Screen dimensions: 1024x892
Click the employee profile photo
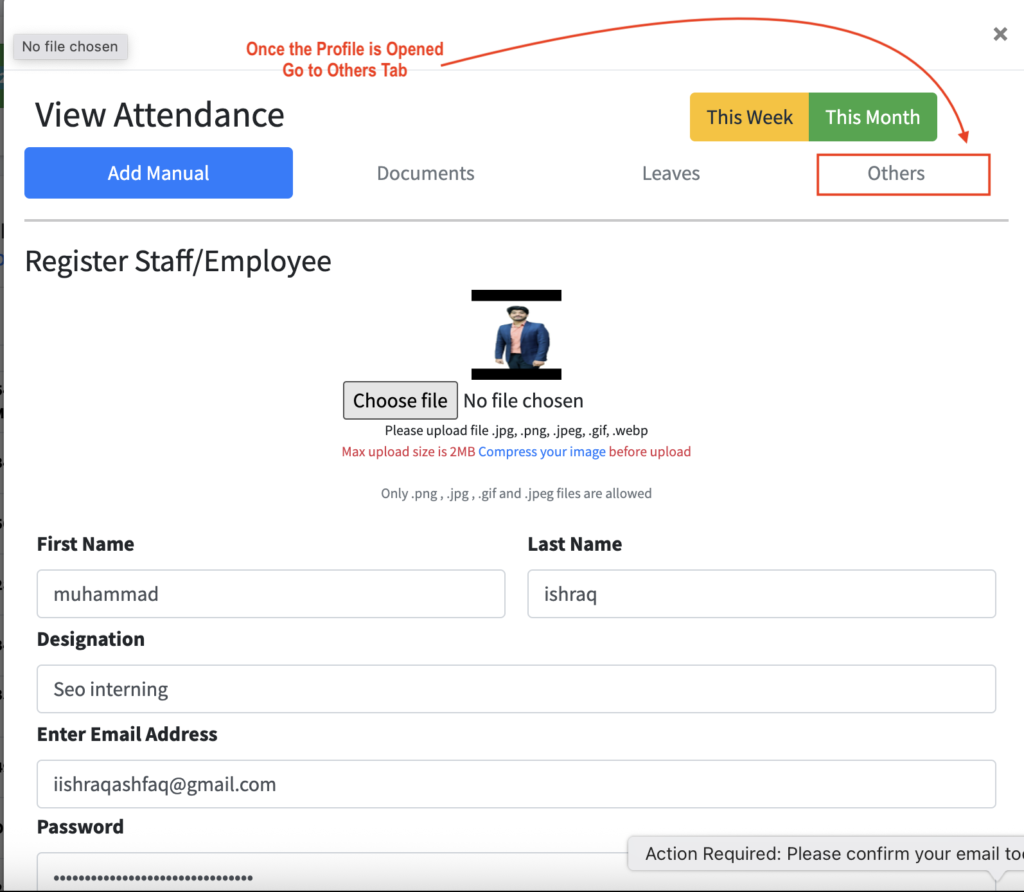click(517, 335)
